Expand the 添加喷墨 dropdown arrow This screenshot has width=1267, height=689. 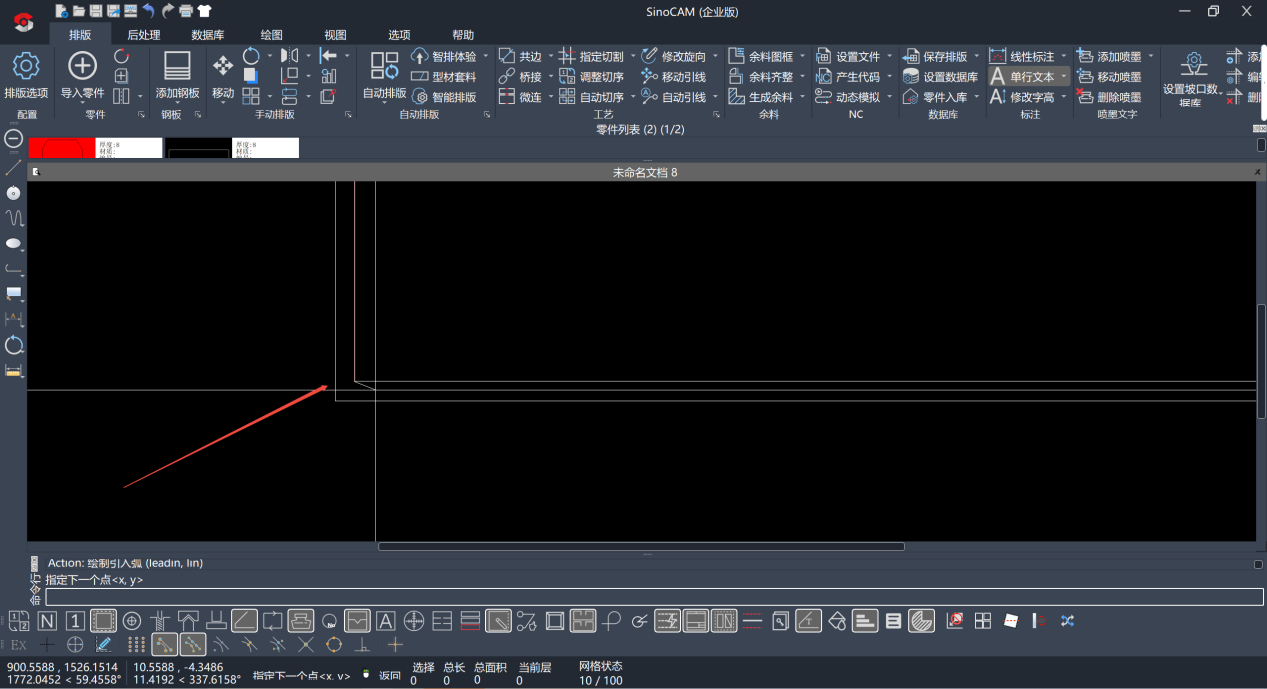click(x=1150, y=57)
